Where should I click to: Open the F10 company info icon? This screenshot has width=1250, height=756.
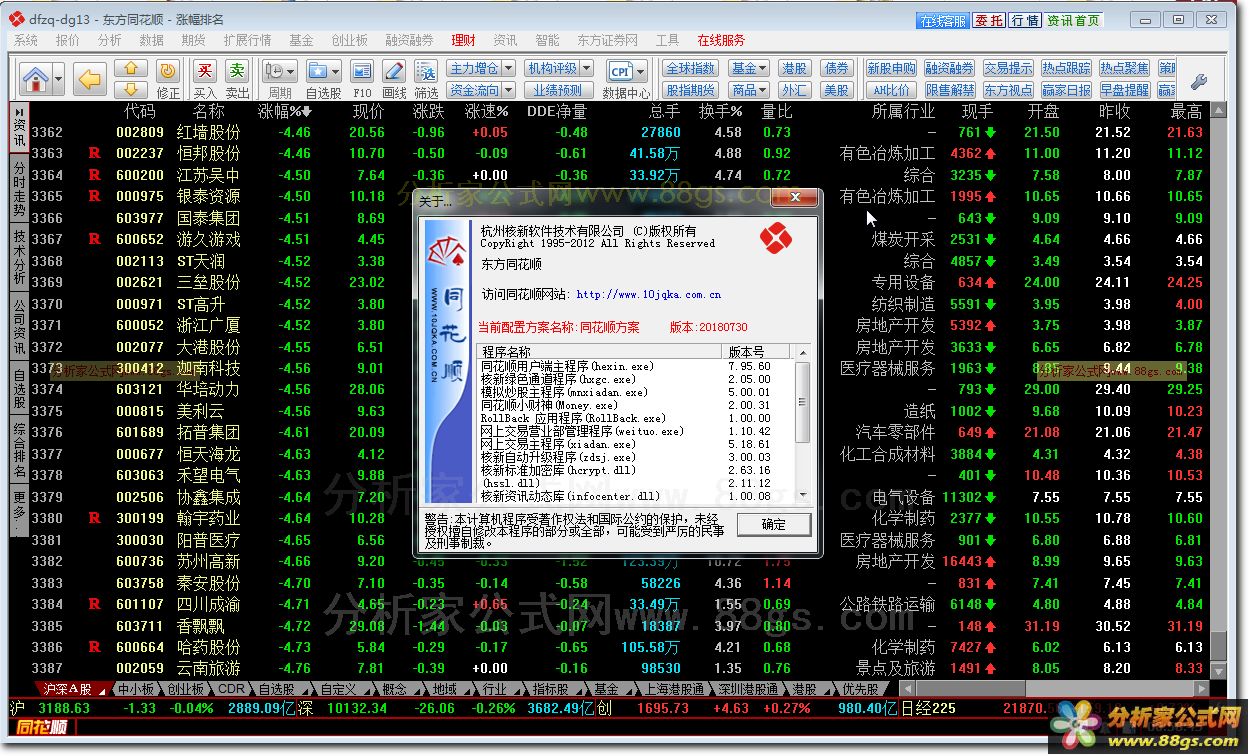click(362, 71)
